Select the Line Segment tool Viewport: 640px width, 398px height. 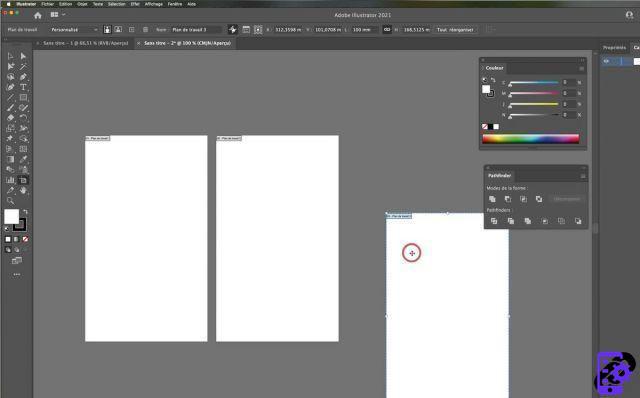pos(11,98)
